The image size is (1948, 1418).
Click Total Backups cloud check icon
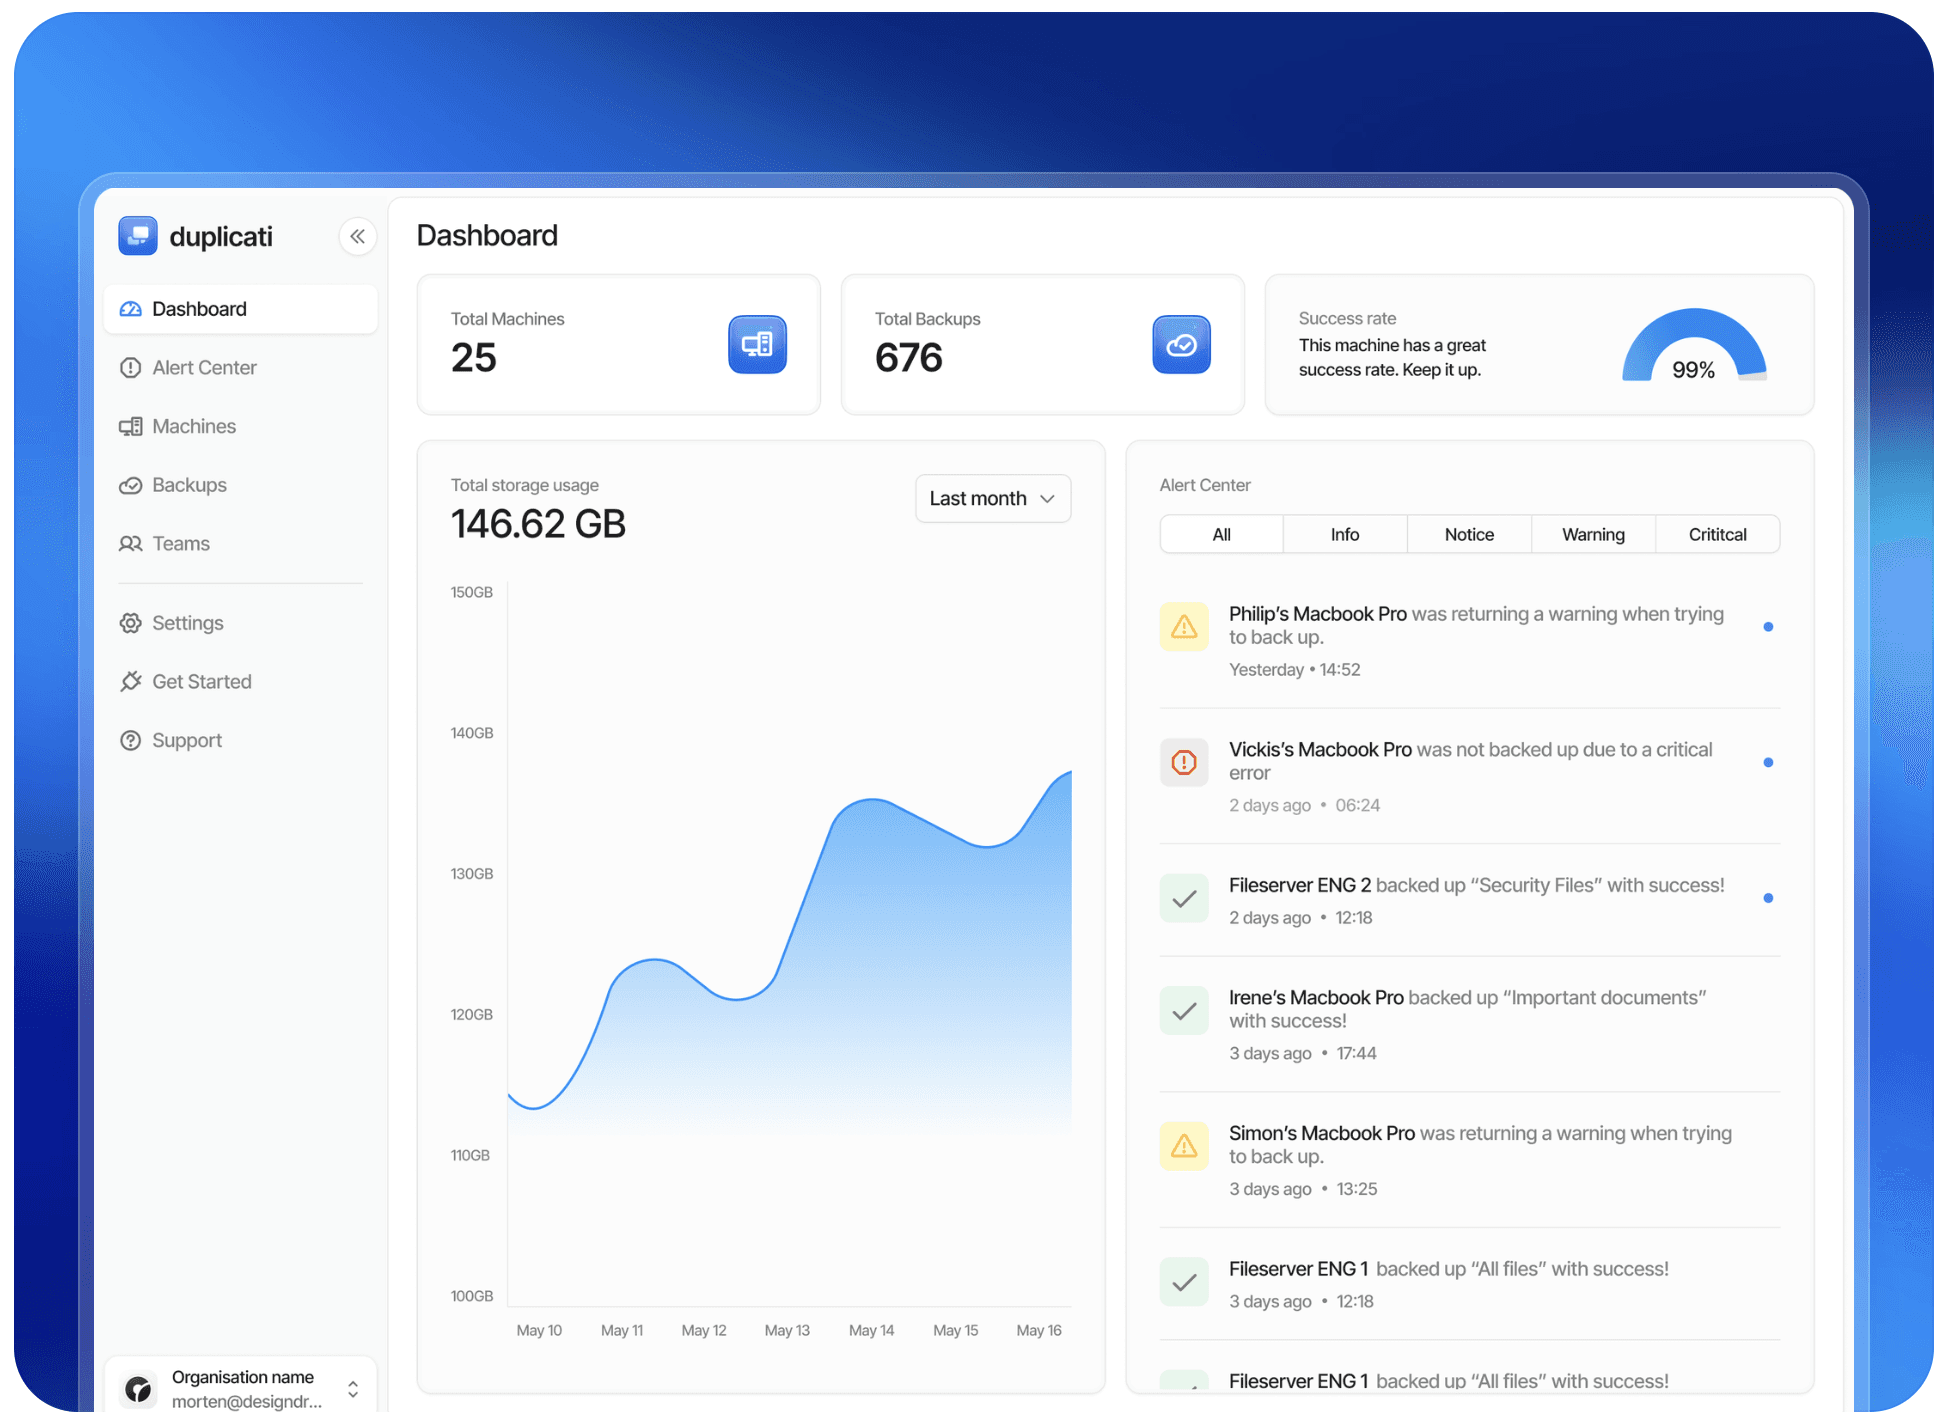click(1181, 345)
